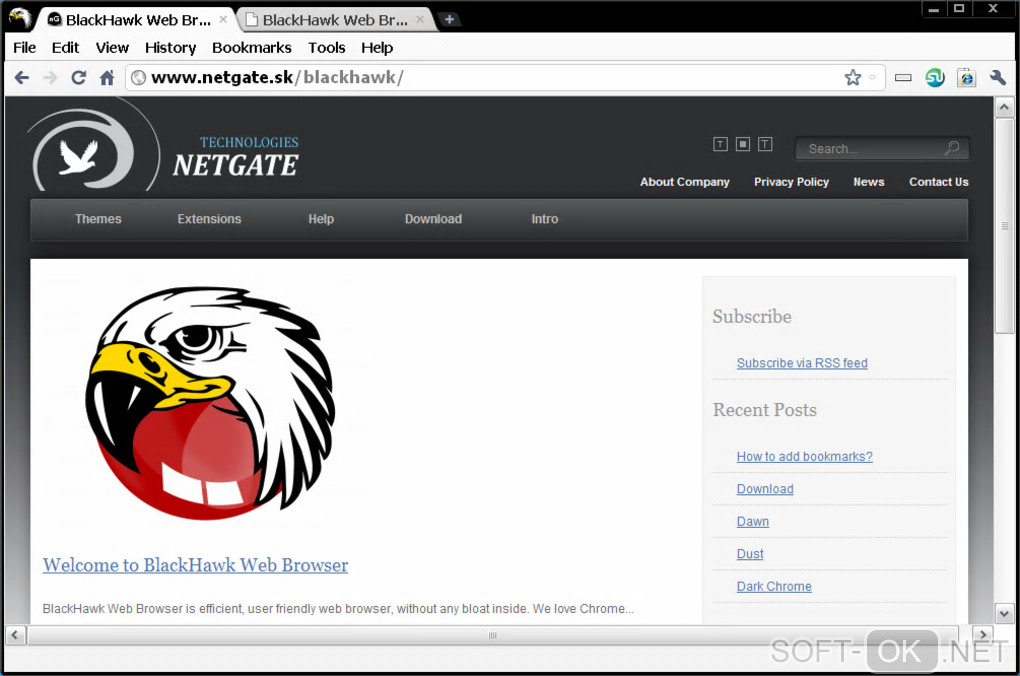Bookmark this page with the star icon
The height and width of the screenshot is (676, 1020).
click(x=852, y=78)
